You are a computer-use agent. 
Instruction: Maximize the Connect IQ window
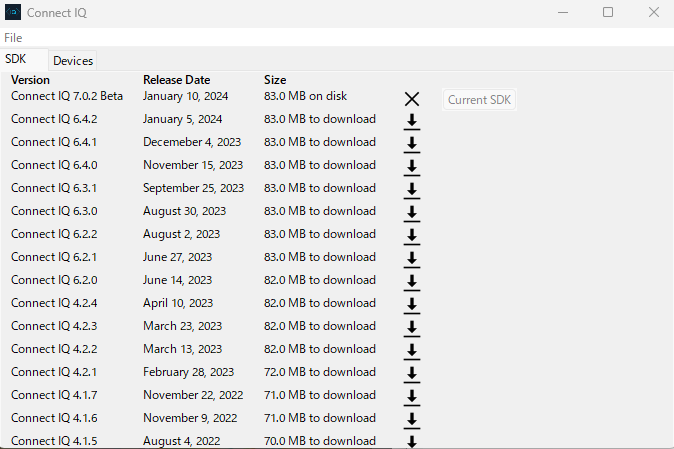click(608, 13)
